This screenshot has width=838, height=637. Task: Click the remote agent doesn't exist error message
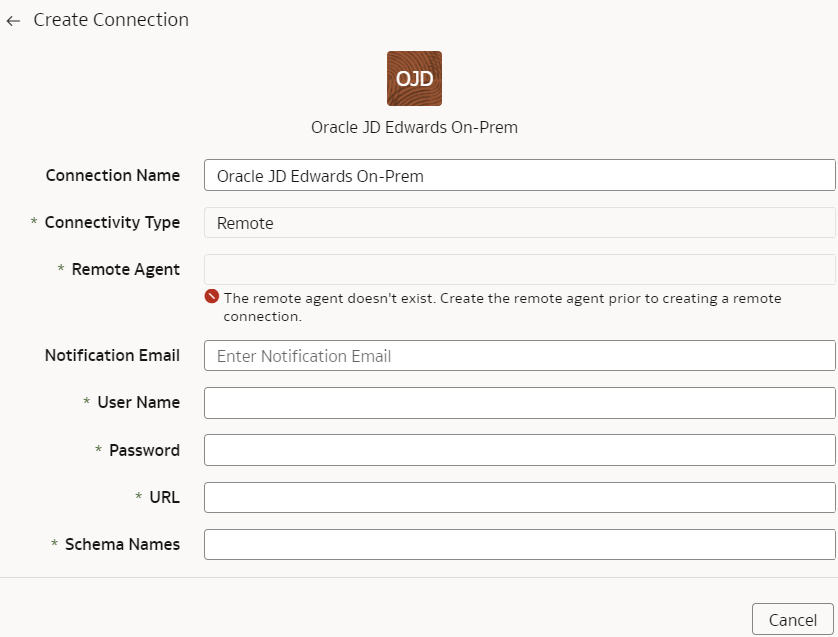502,307
